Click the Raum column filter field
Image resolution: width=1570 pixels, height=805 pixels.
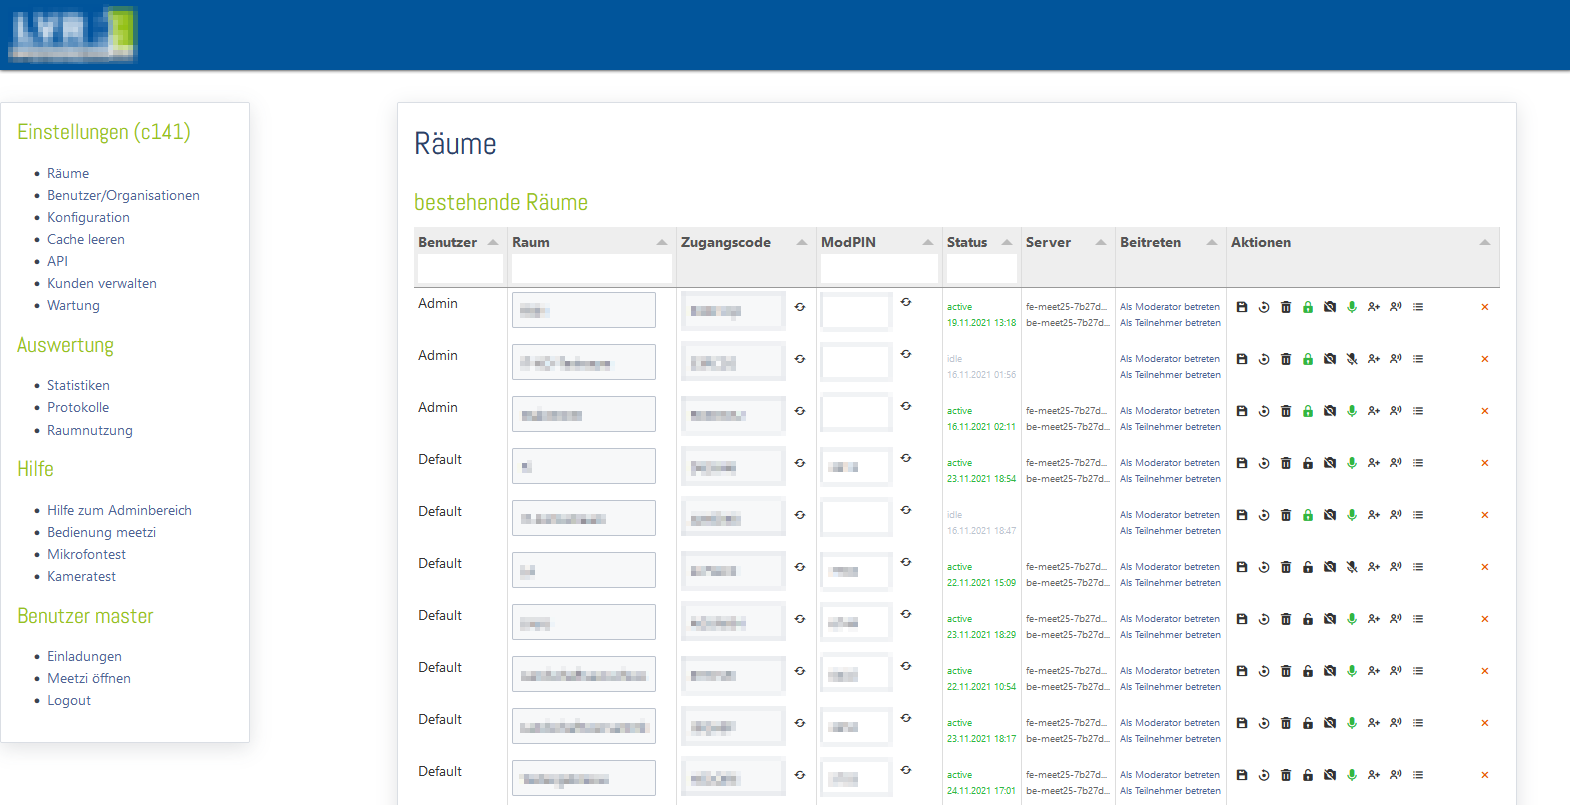tap(591, 269)
